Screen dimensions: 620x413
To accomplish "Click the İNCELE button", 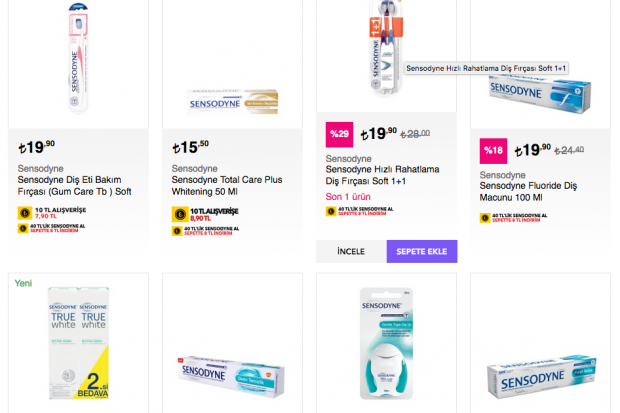I will [x=351, y=251].
